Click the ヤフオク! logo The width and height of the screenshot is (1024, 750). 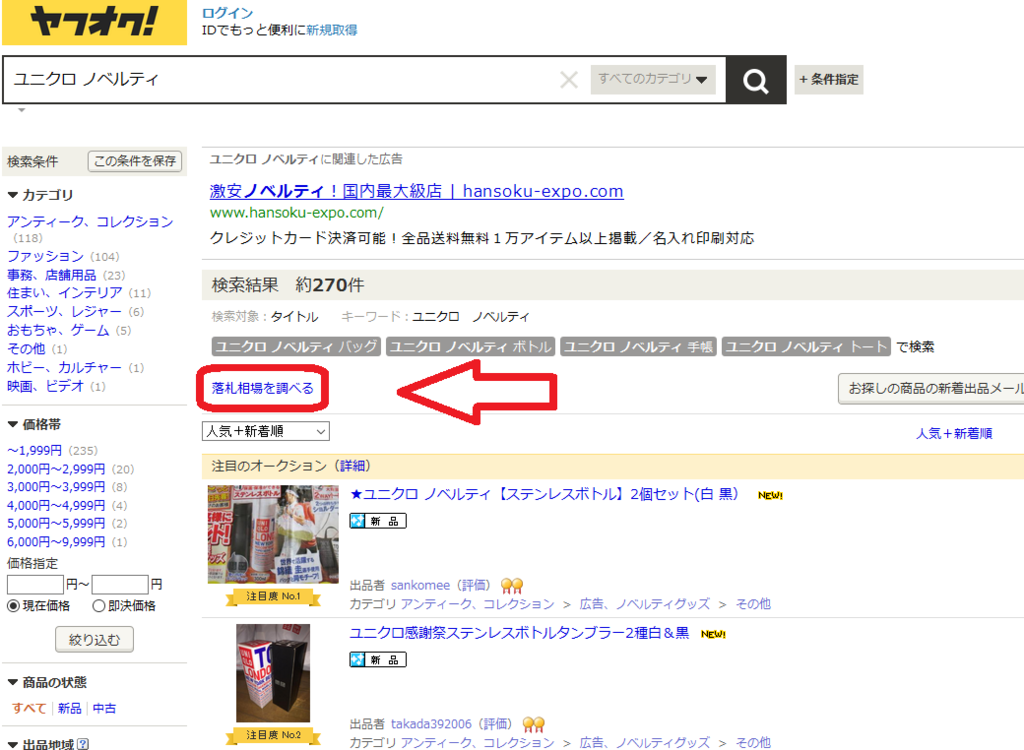click(x=94, y=22)
